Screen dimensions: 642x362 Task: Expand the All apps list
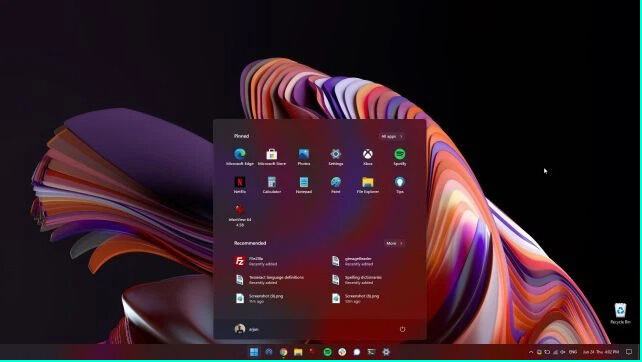coord(392,136)
